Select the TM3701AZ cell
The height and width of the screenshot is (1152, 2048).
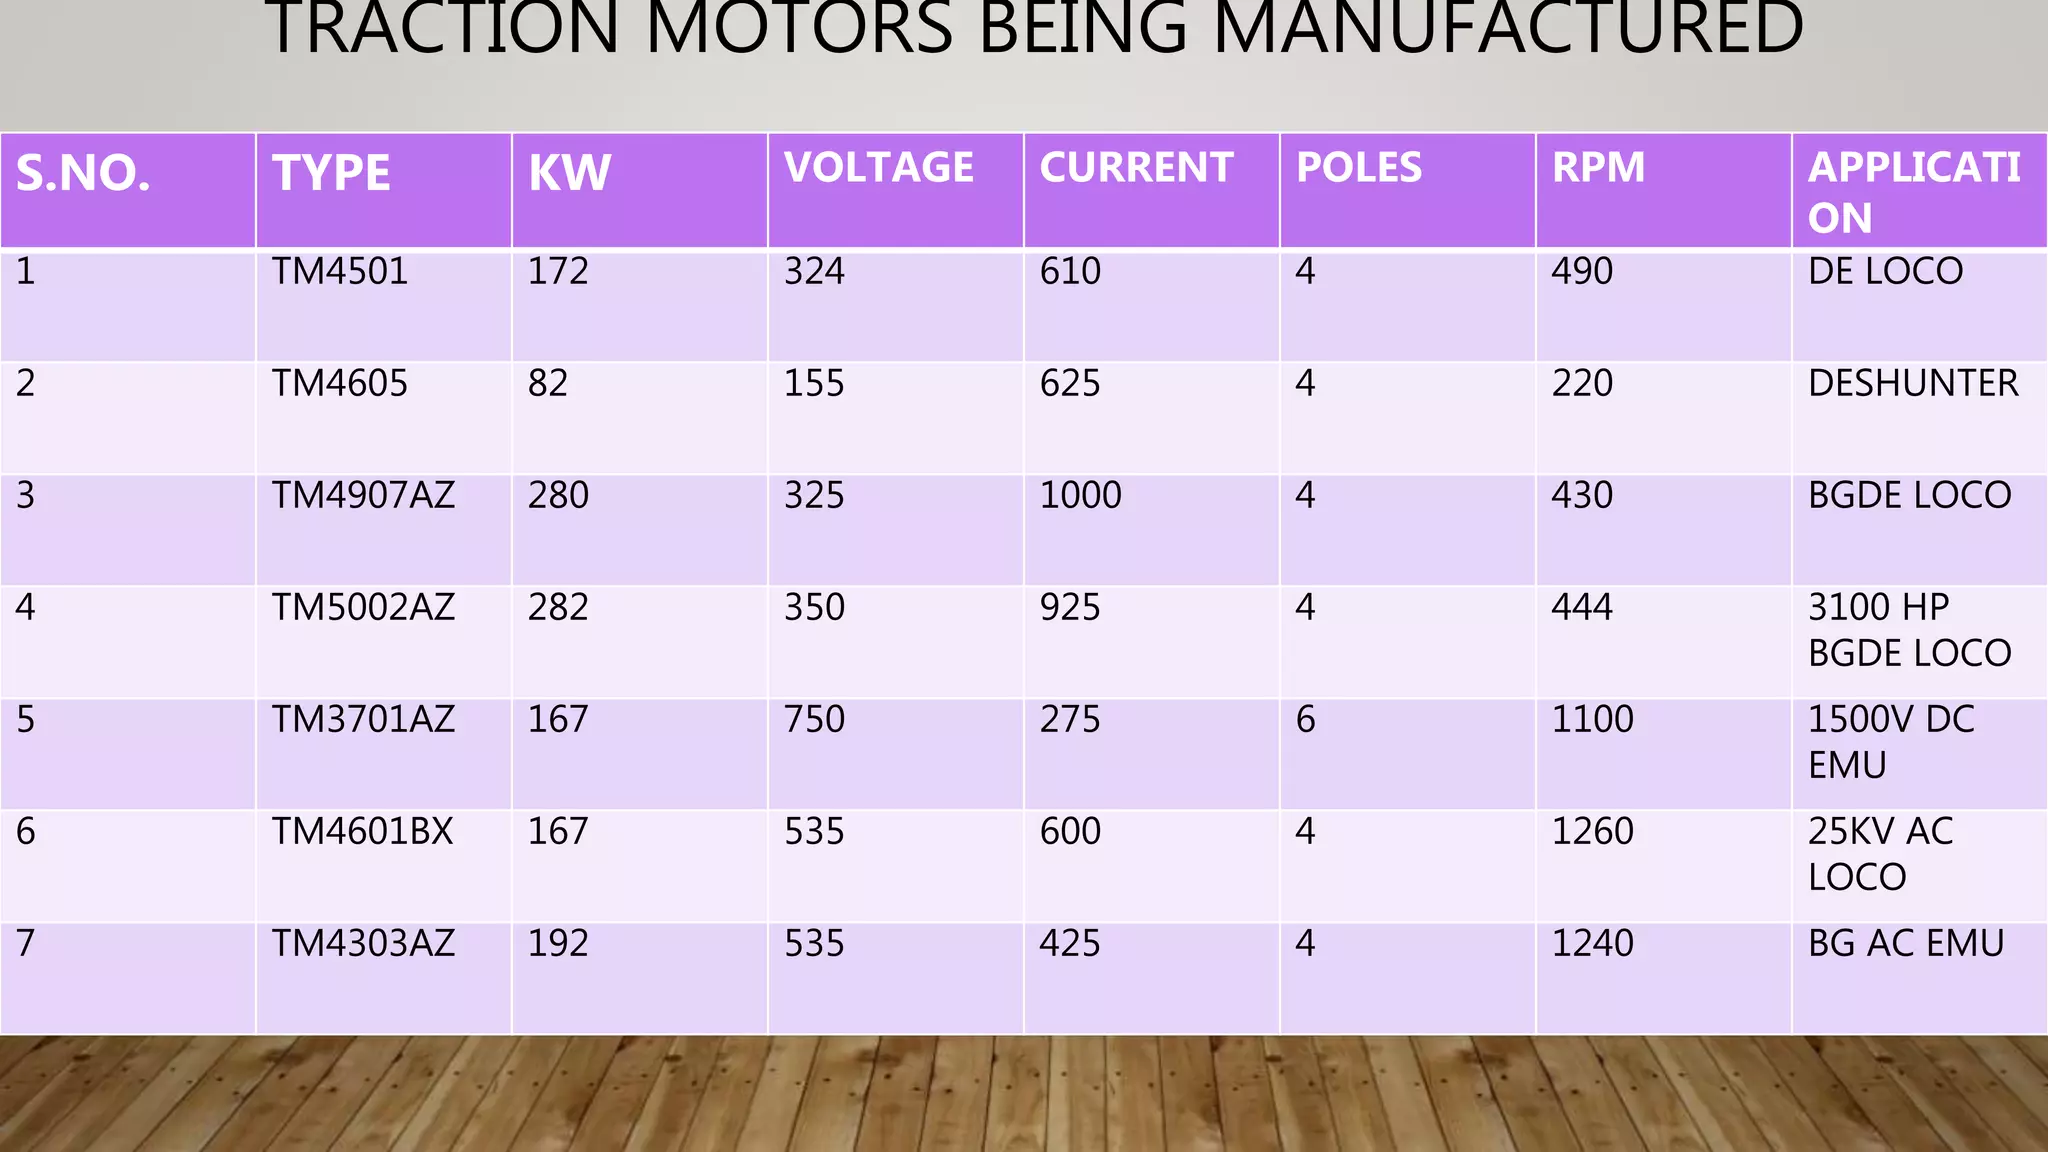coord(363,720)
